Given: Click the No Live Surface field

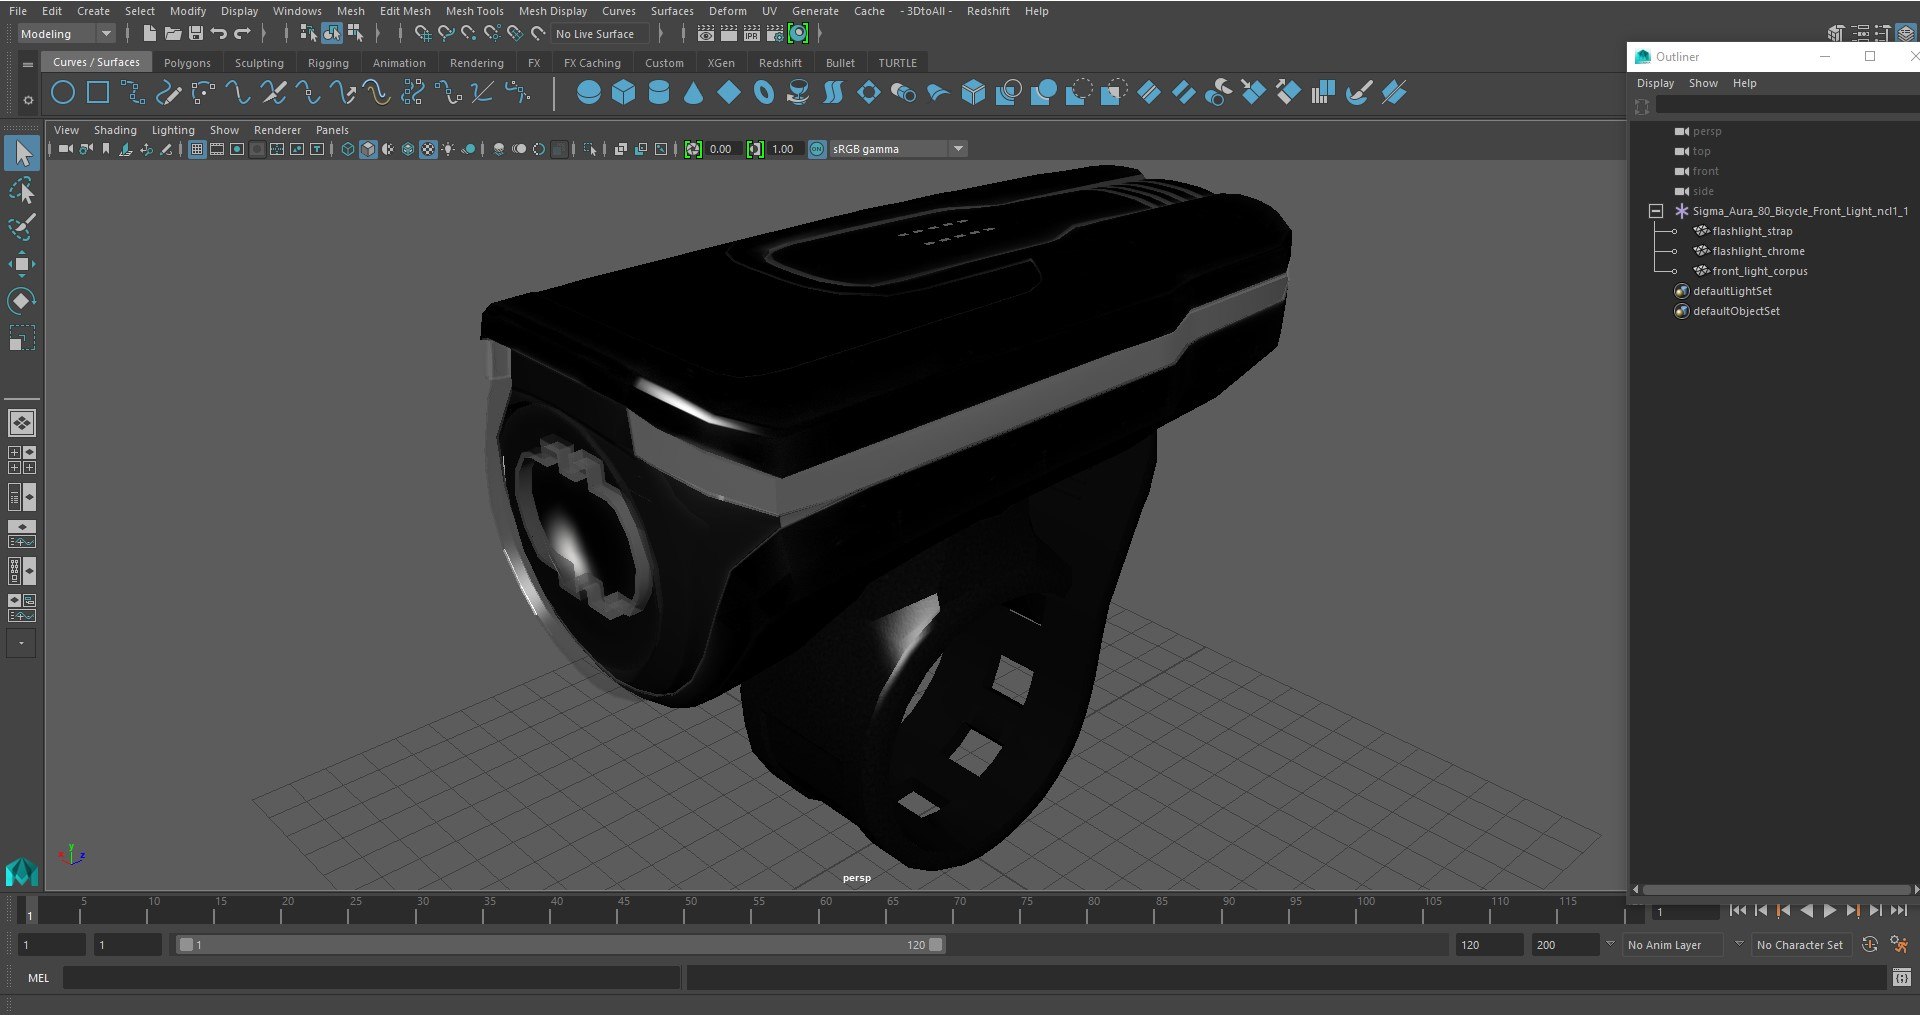Looking at the screenshot, I should pos(600,33).
